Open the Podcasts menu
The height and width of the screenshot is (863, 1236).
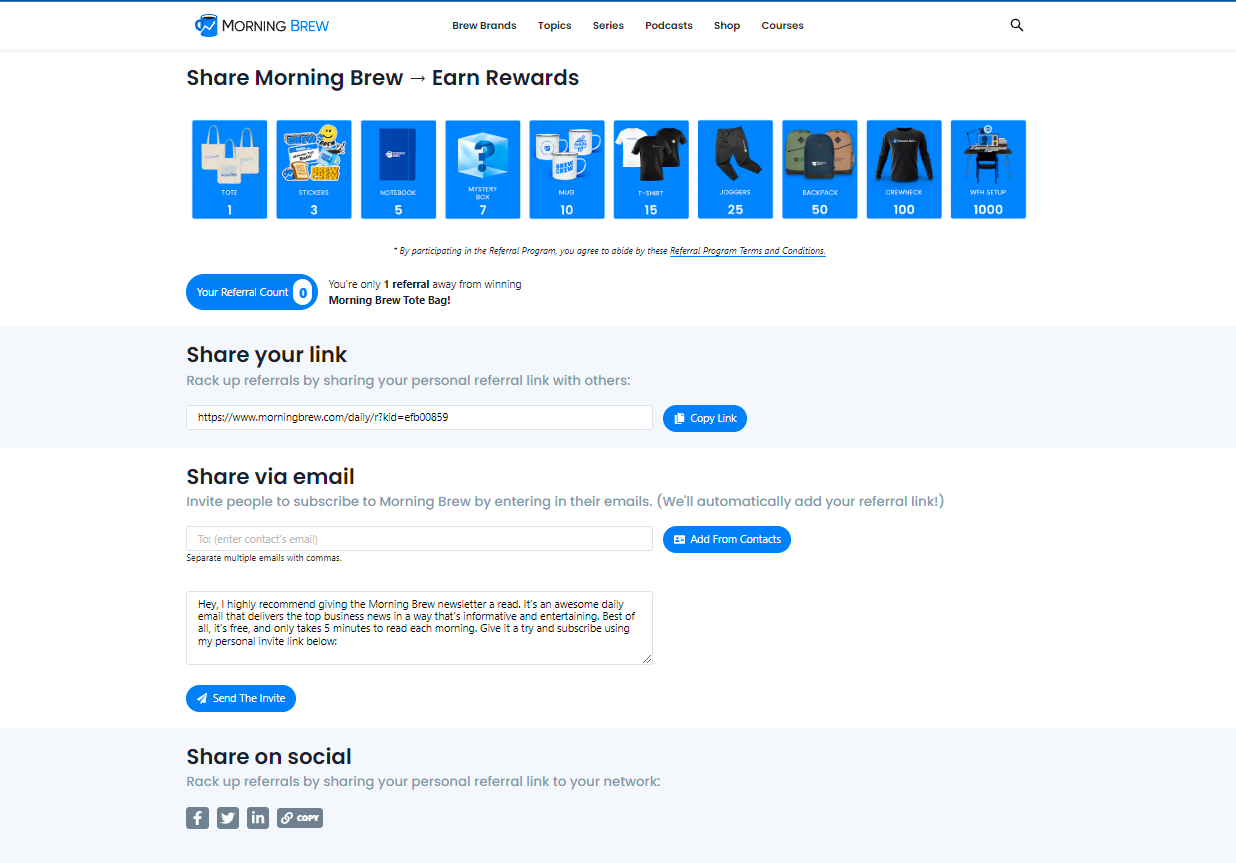[x=669, y=26]
